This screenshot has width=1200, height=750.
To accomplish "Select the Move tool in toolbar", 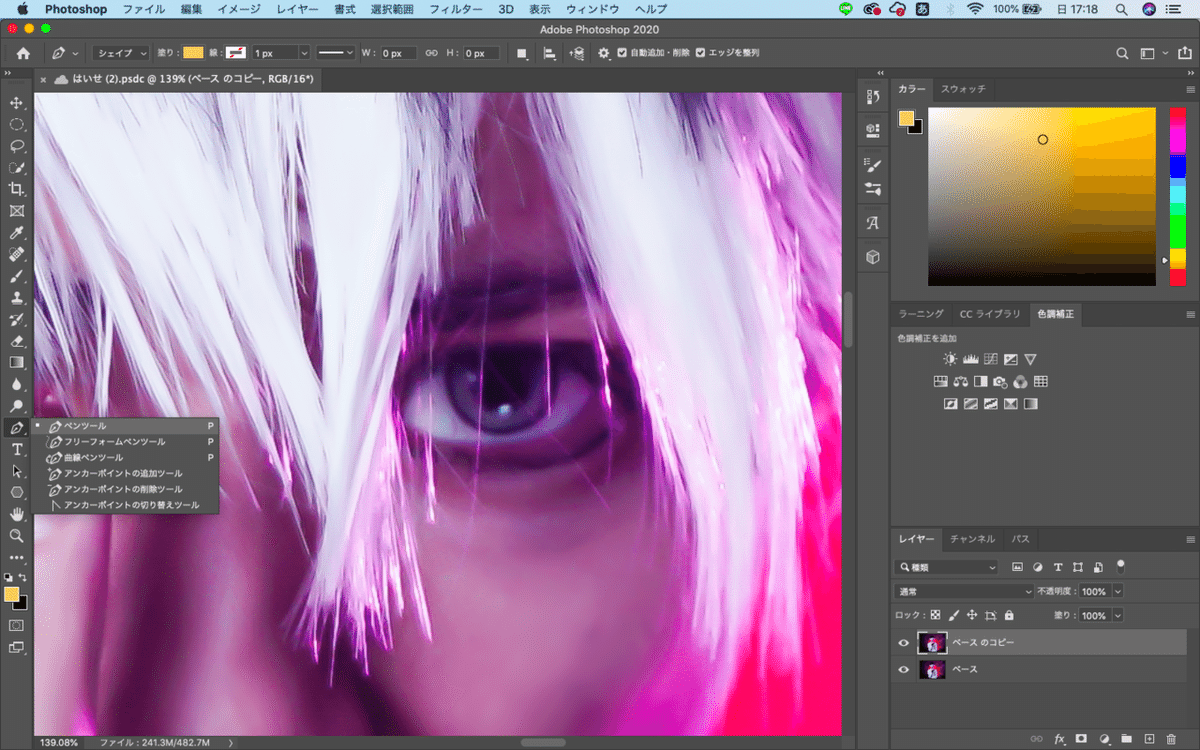I will (x=16, y=103).
